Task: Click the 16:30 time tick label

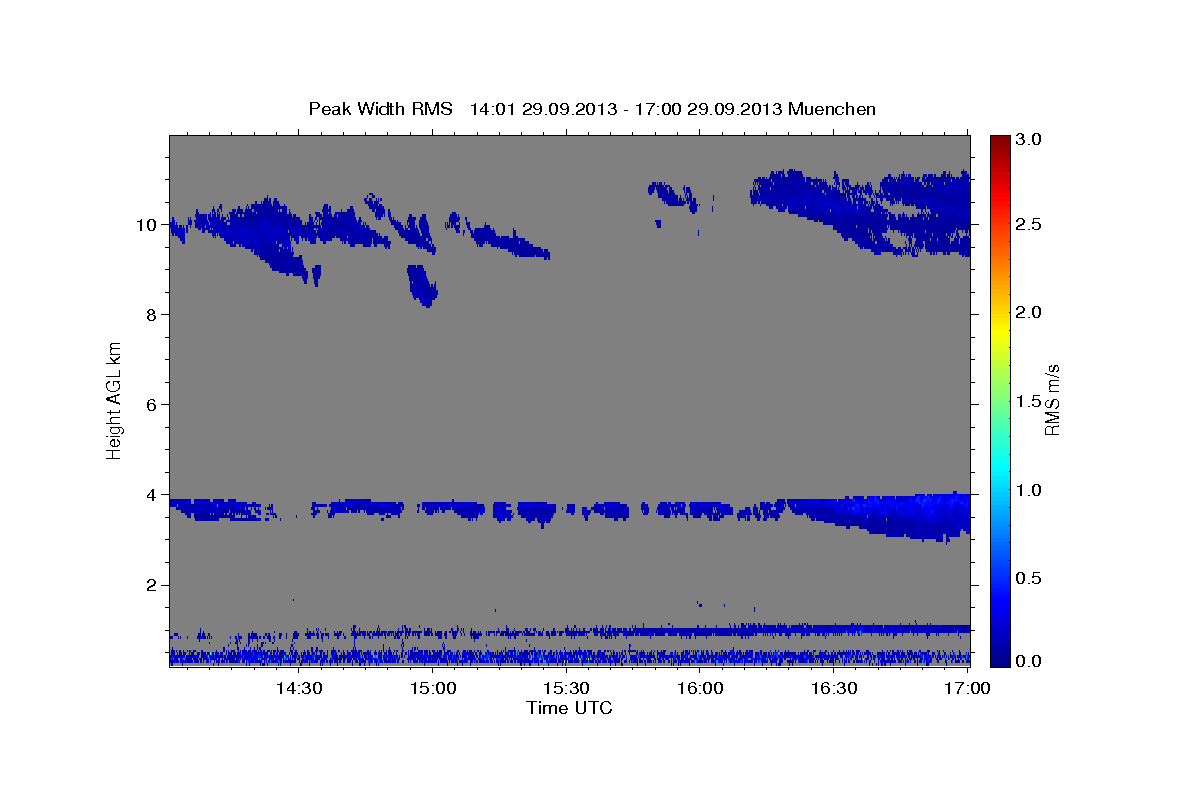Action: click(834, 689)
